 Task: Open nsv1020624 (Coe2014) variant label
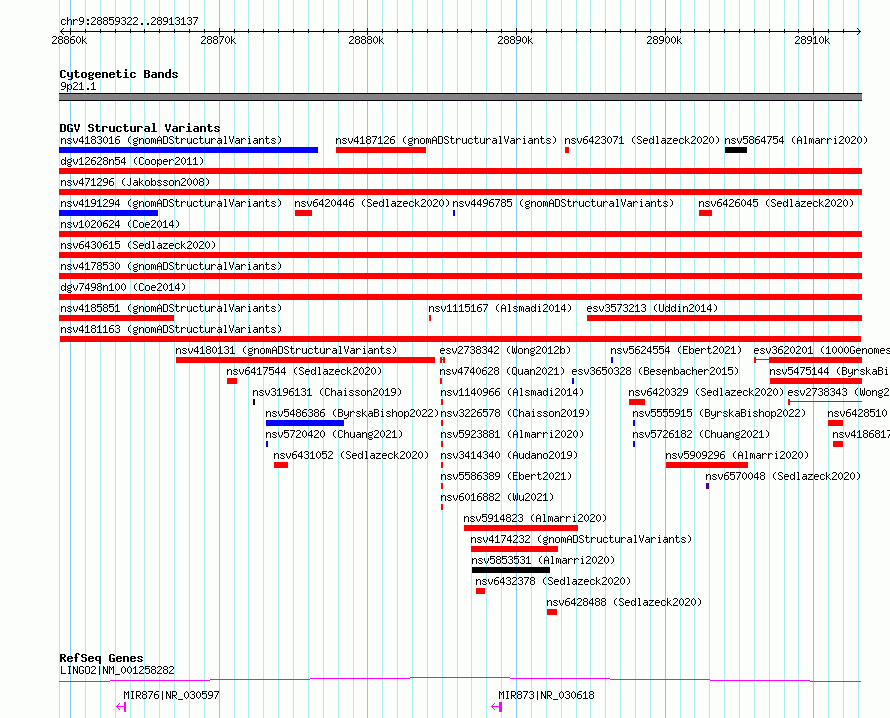pyautogui.click(x=120, y=224)
